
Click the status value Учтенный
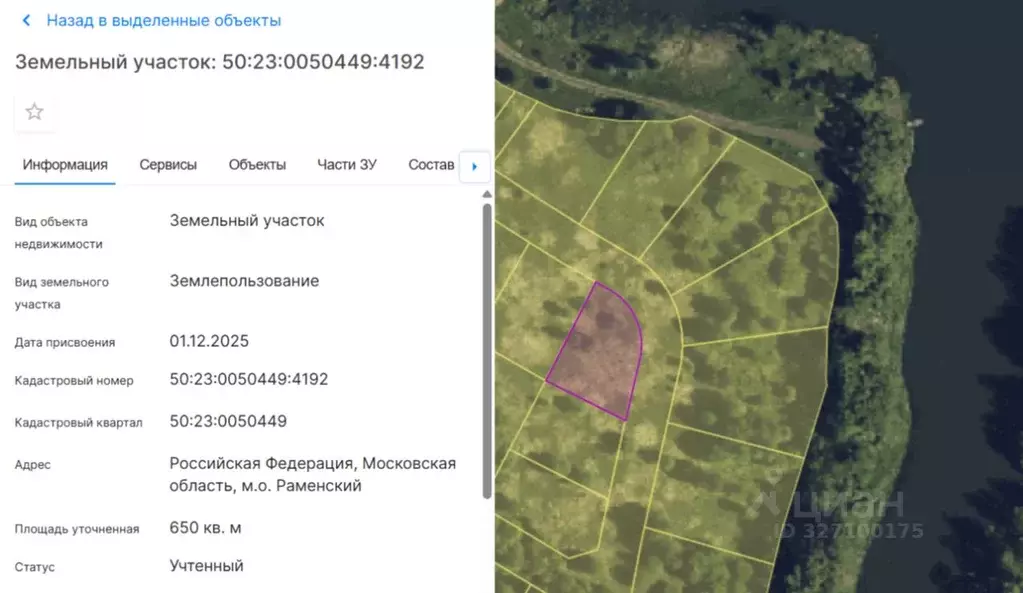pyautogui.click(x=208, y=565)
